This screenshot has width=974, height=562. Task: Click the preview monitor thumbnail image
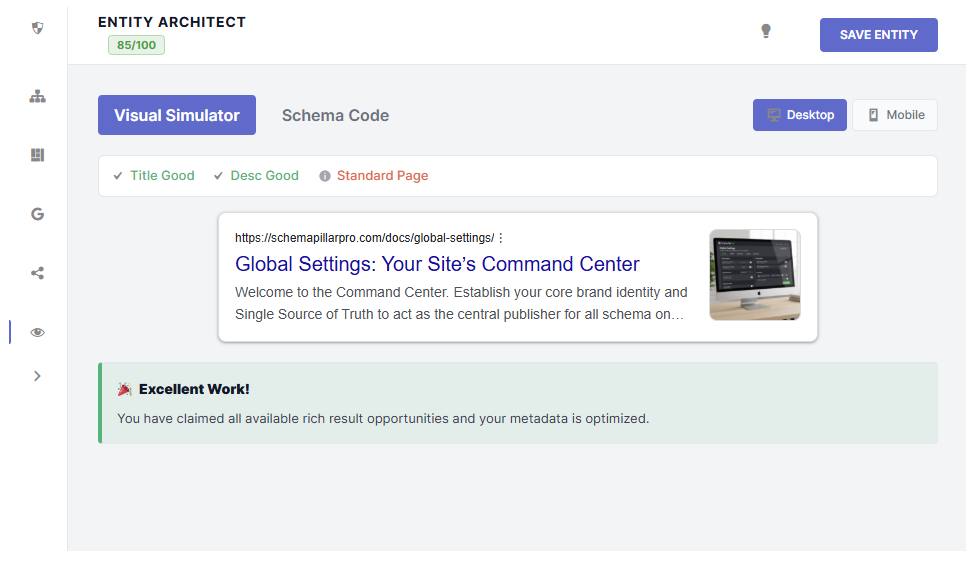coord(755,275)
